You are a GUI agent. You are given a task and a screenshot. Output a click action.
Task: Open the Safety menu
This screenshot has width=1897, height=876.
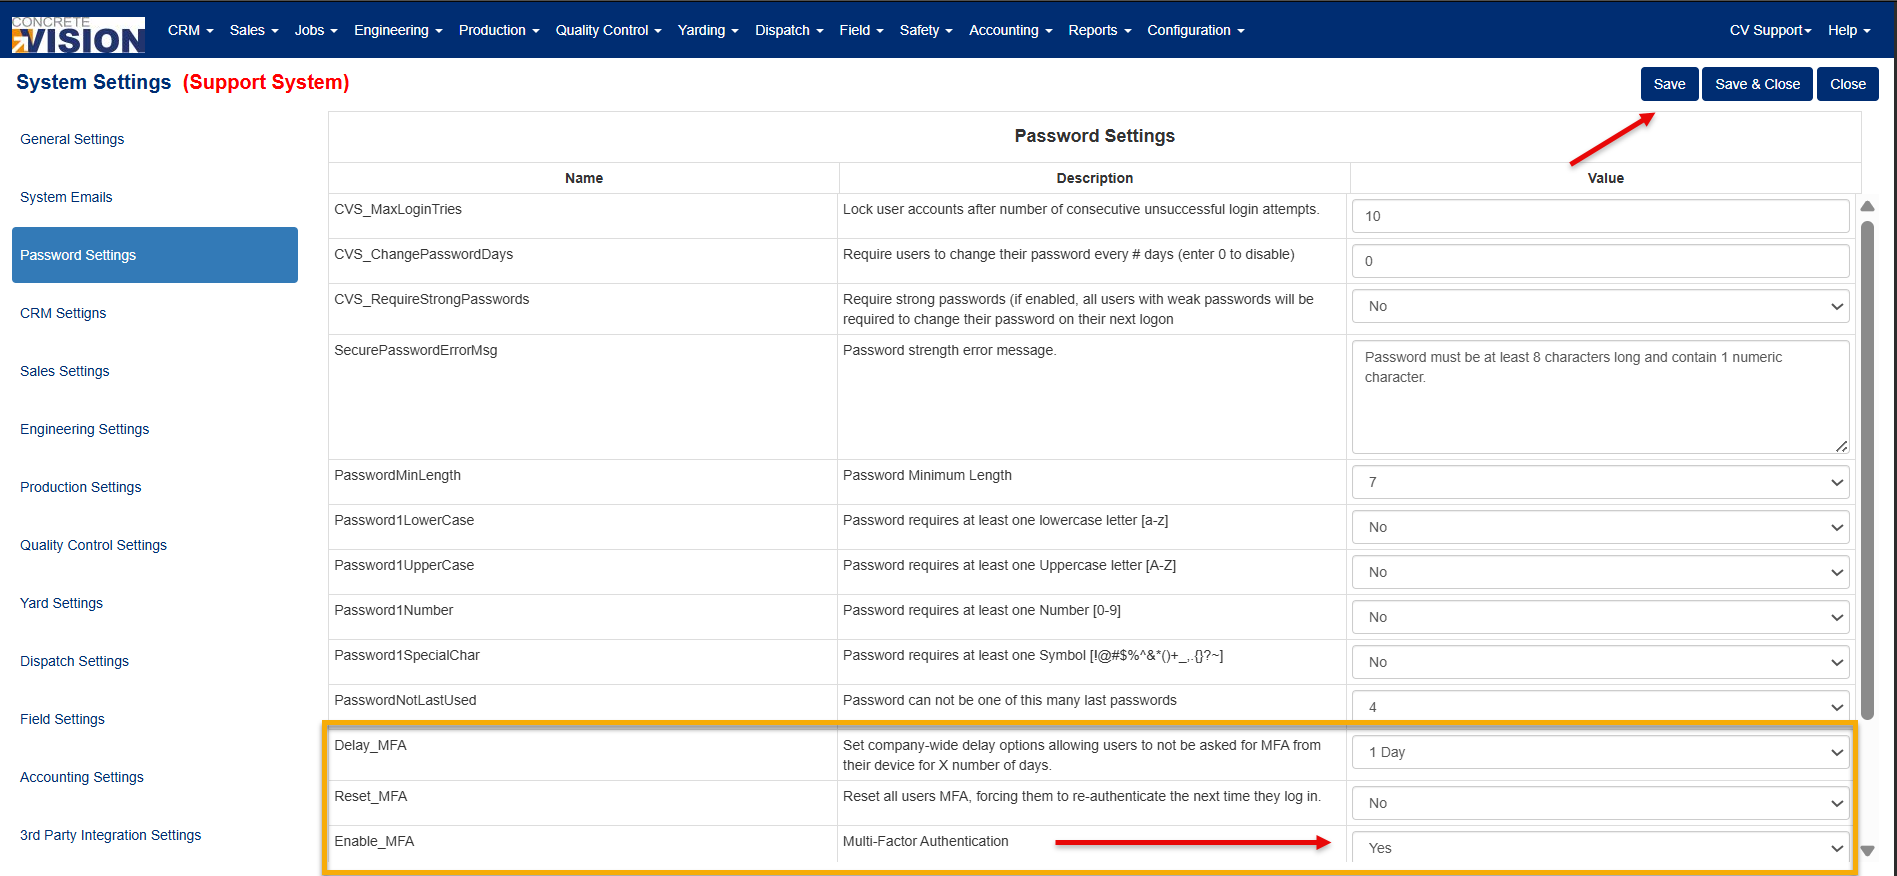(x=926, y=30)
